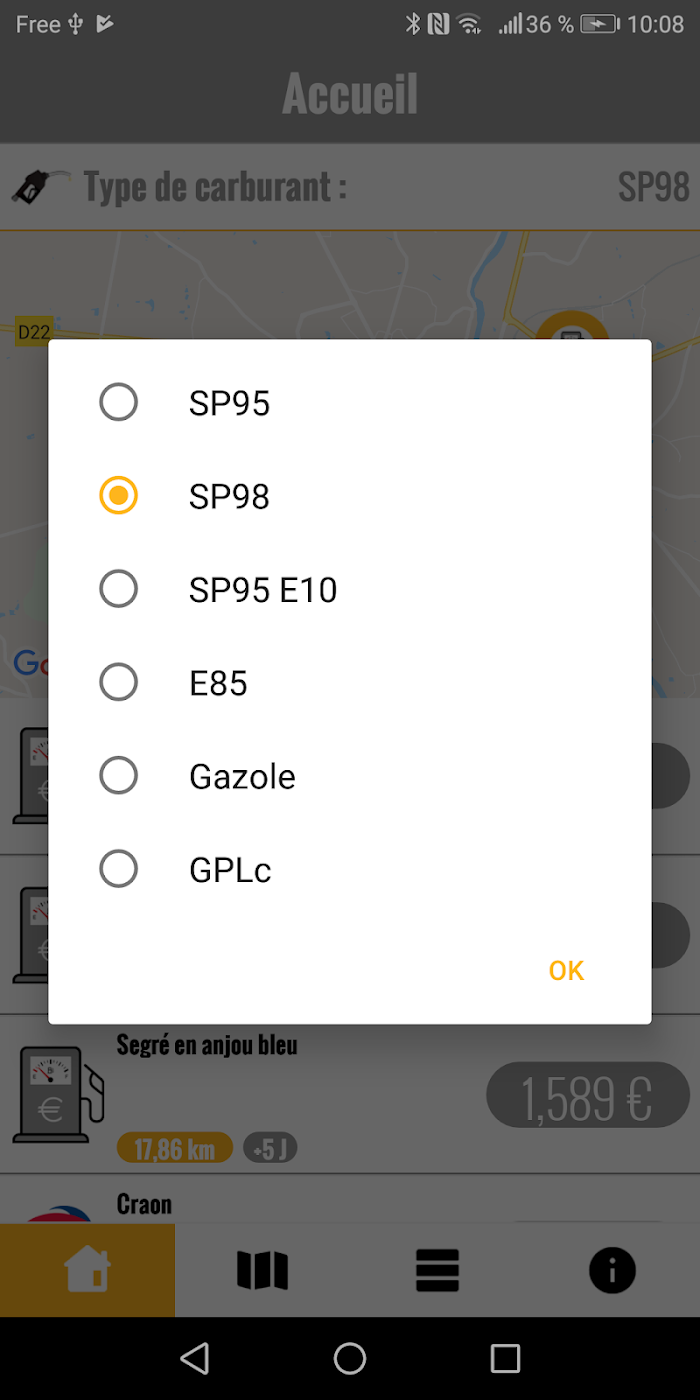Choose the GPLc radio option
This screenshot has width=700, height=1400.
point(118,869)
